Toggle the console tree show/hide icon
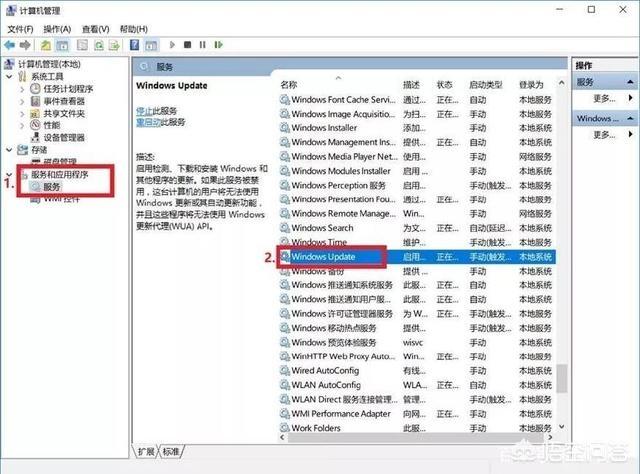The width and height of the screenshot is (640, 474). (62, 45)
